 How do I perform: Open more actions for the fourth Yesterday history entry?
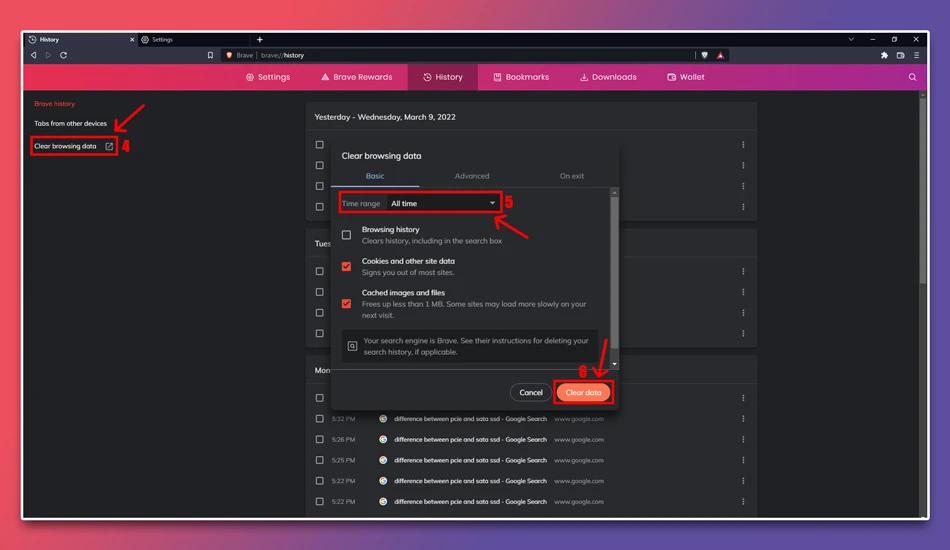tap(743, 207)
